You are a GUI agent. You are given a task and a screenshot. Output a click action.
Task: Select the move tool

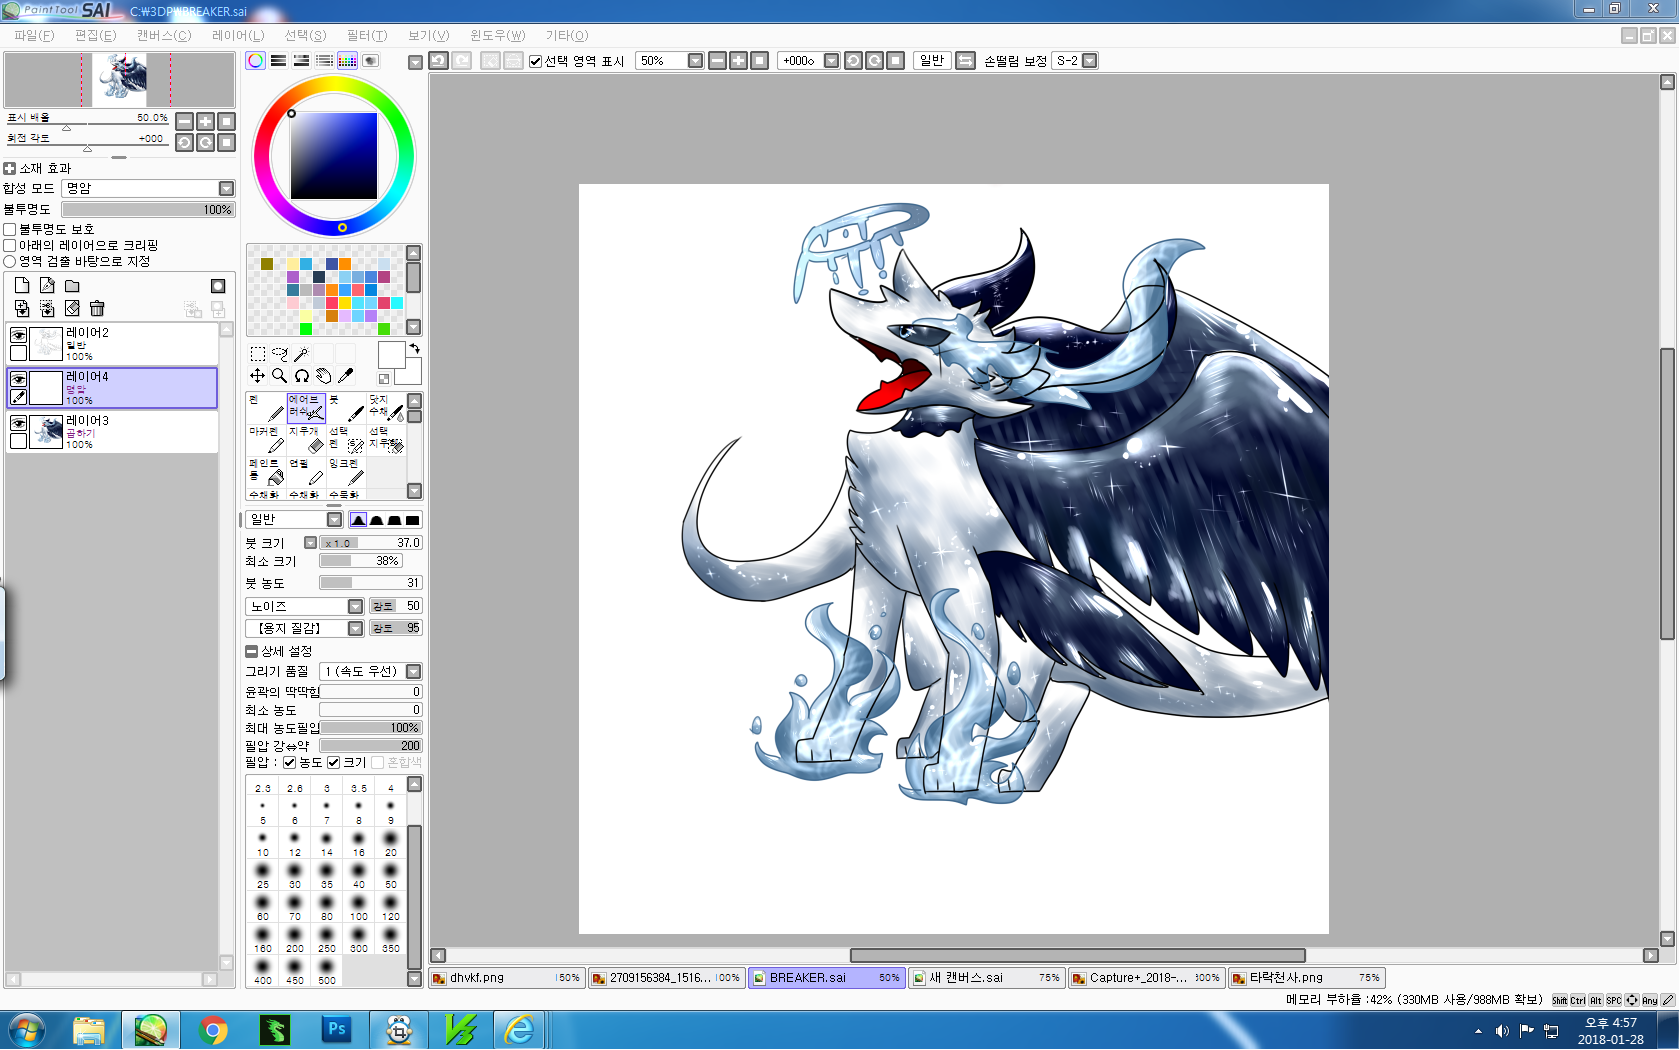point(257,376)
